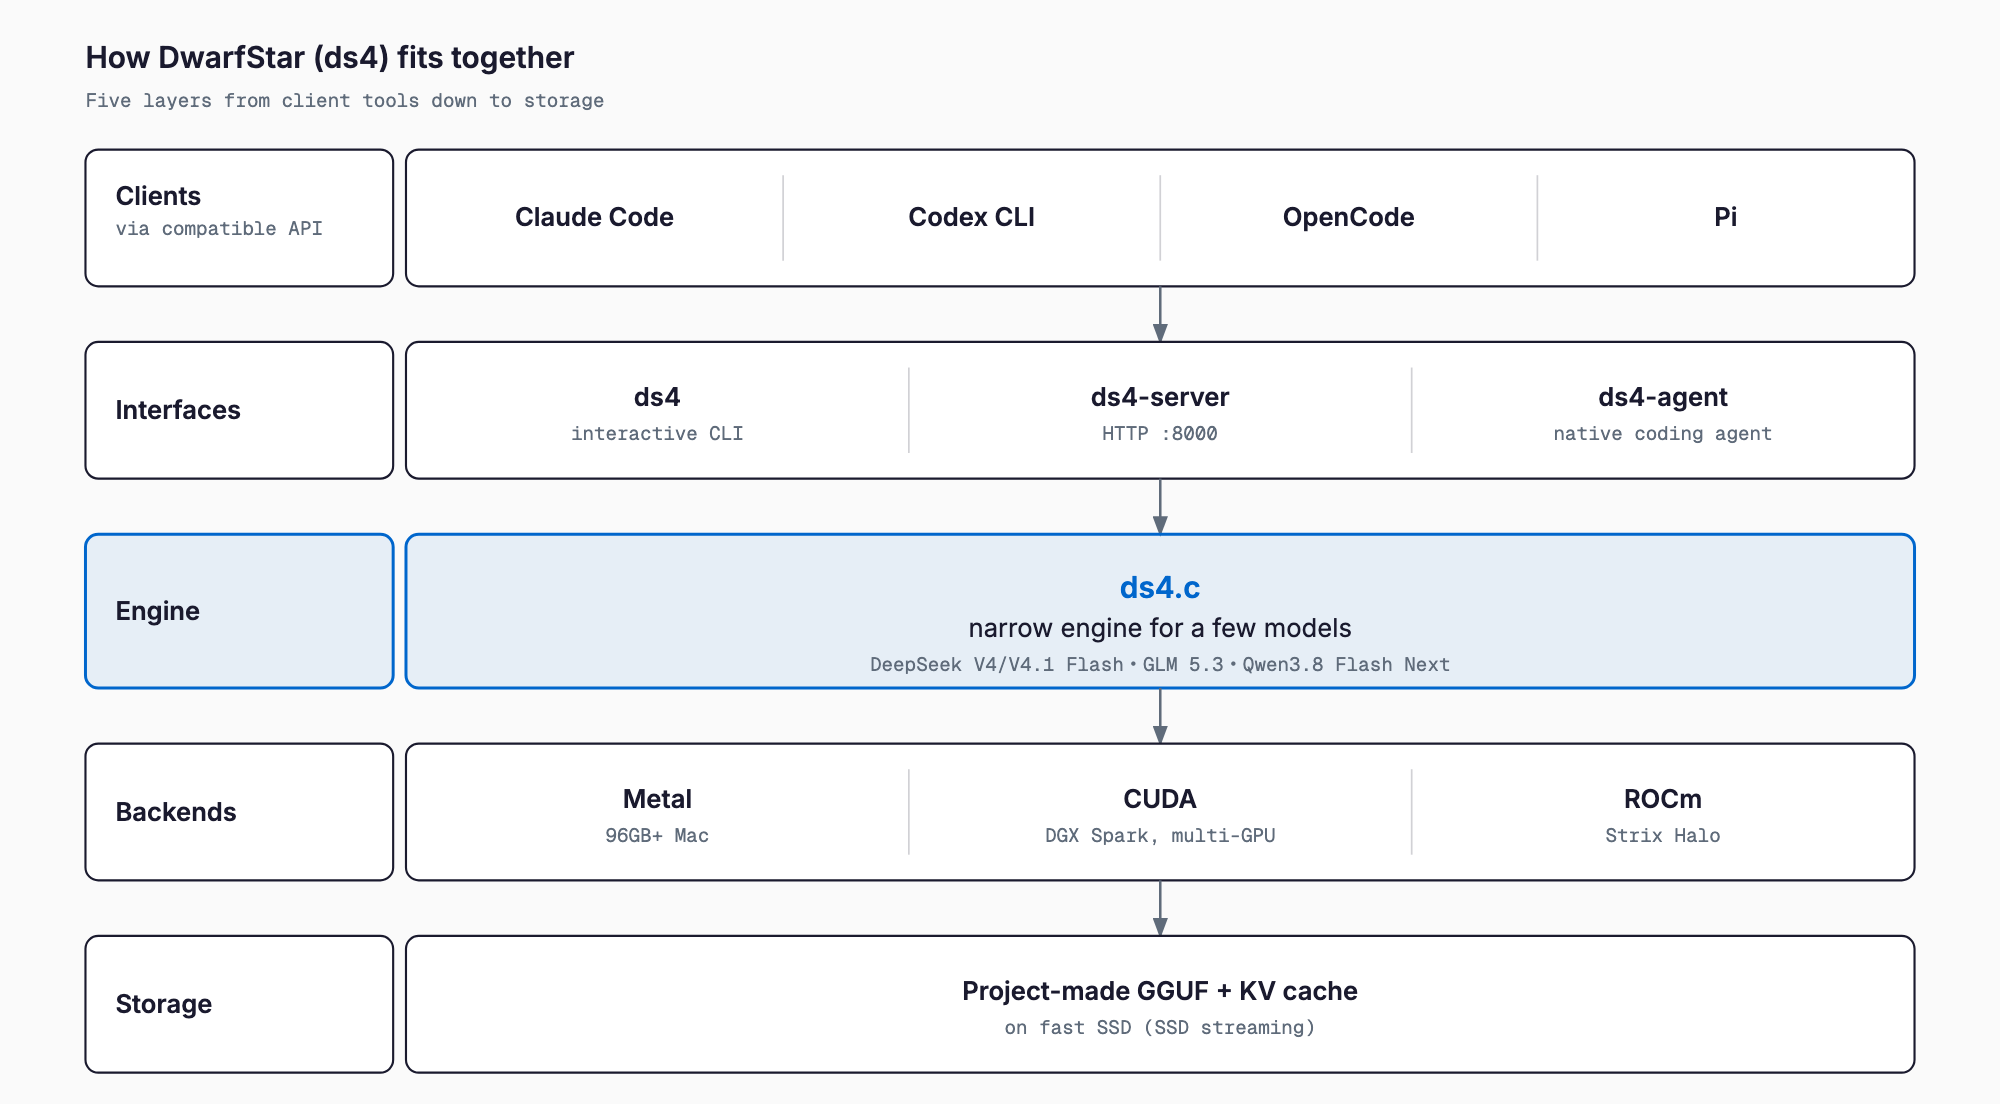Click the "on fast SSD (SSD streaming)" caption
This screenshot has width=2000, height=1104.
pyautogui.click(x=1160, y=1027)
